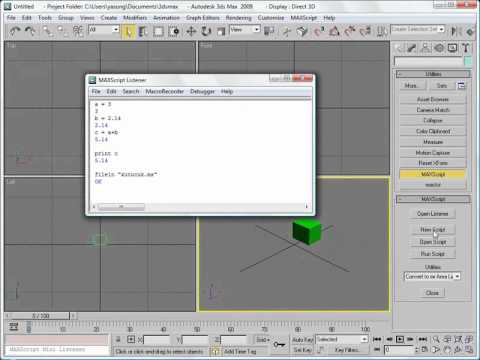The width and height of the screenshot is (480, 360).
Task: Click the object color swatch
Action: tap(468, 61)
